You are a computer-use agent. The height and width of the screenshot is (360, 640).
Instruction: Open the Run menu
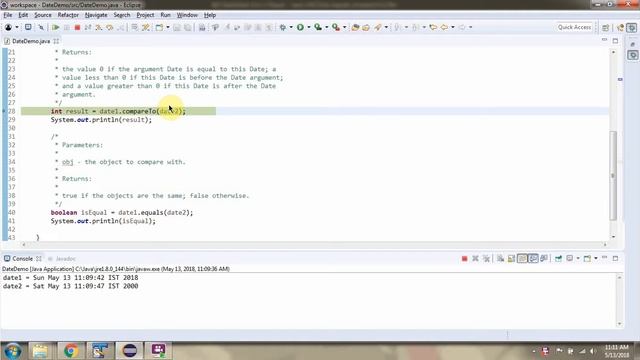(x=165, y=15)
